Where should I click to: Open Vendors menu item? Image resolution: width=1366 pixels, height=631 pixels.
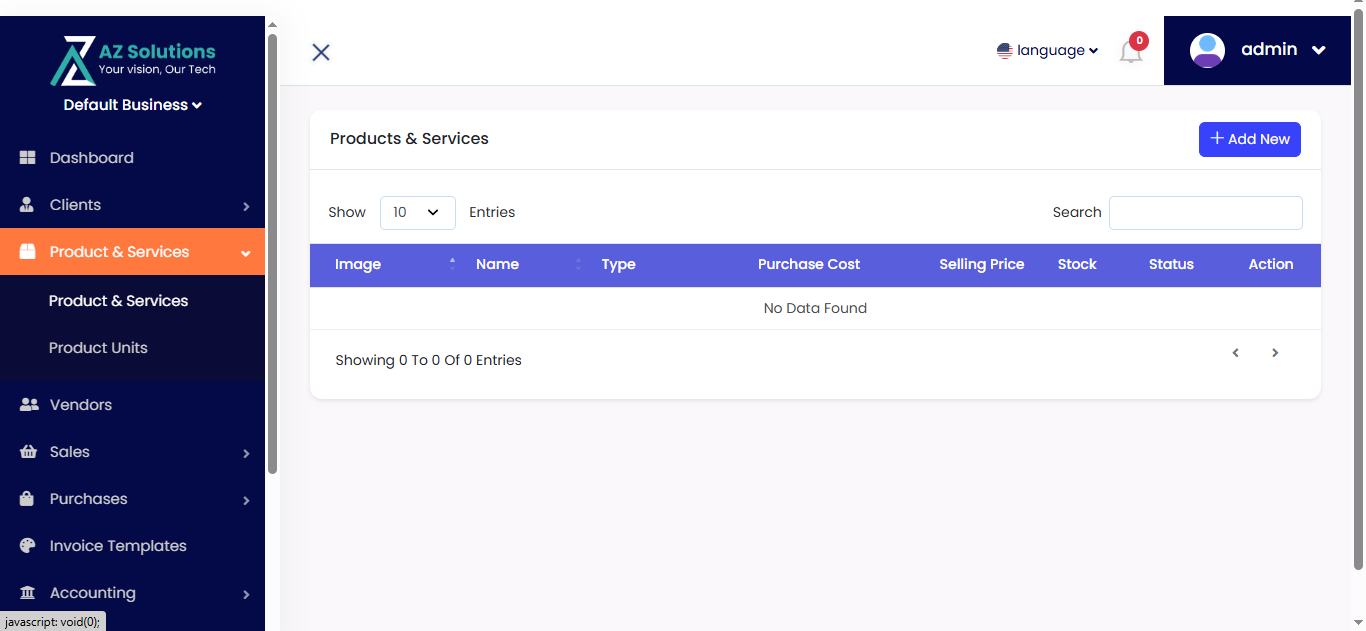132,405
